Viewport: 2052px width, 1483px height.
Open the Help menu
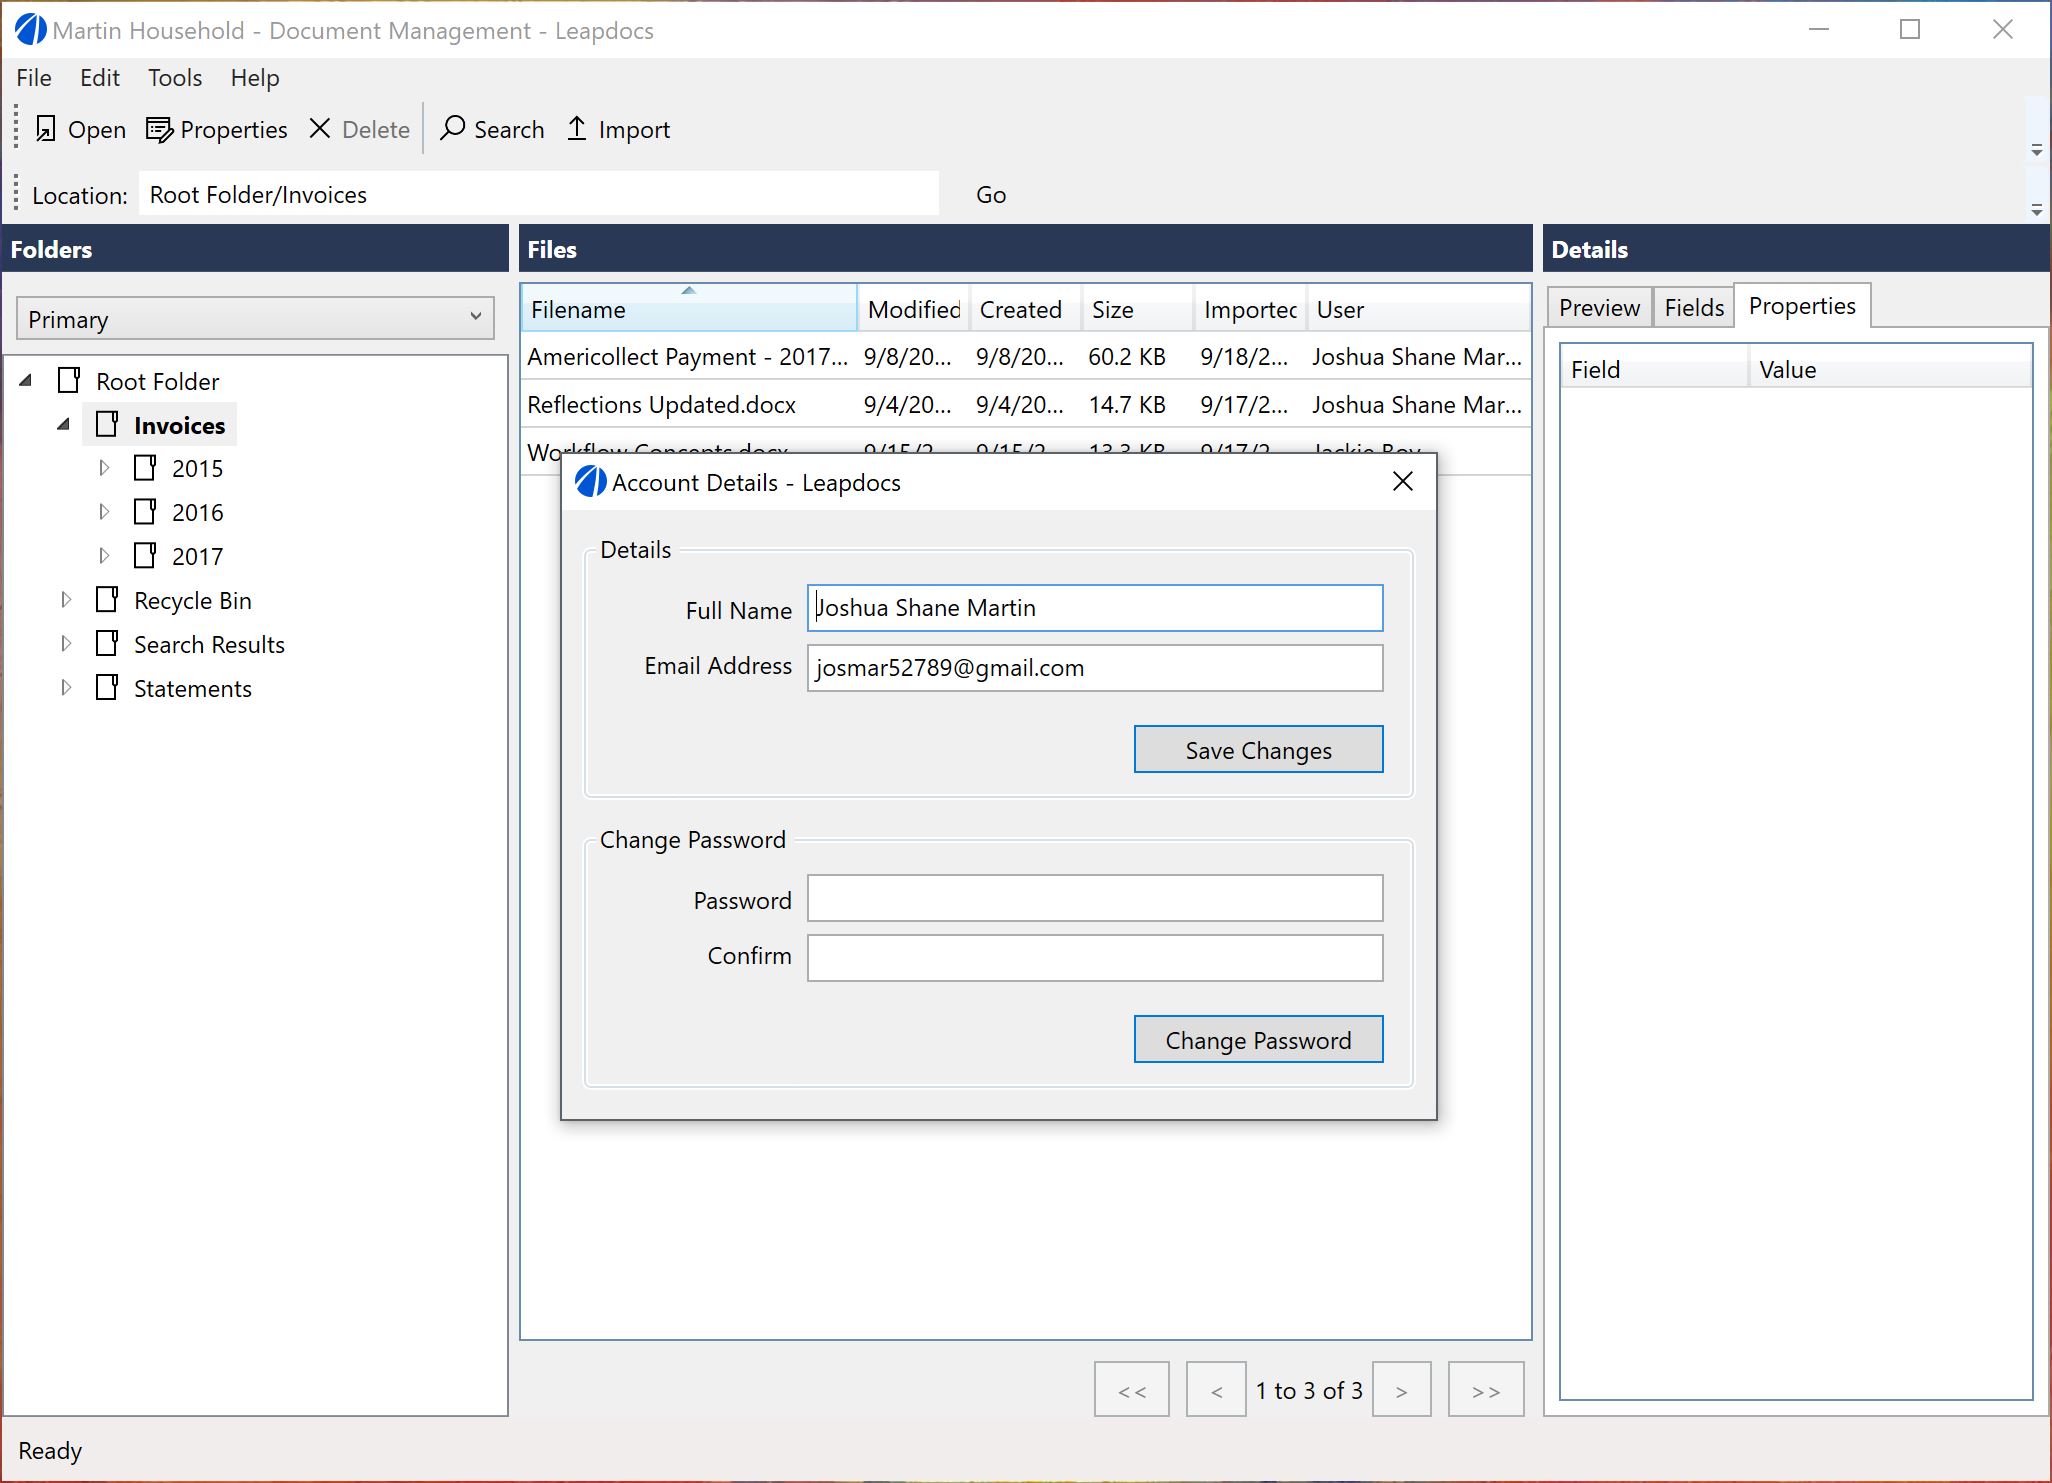coord(255,78)
